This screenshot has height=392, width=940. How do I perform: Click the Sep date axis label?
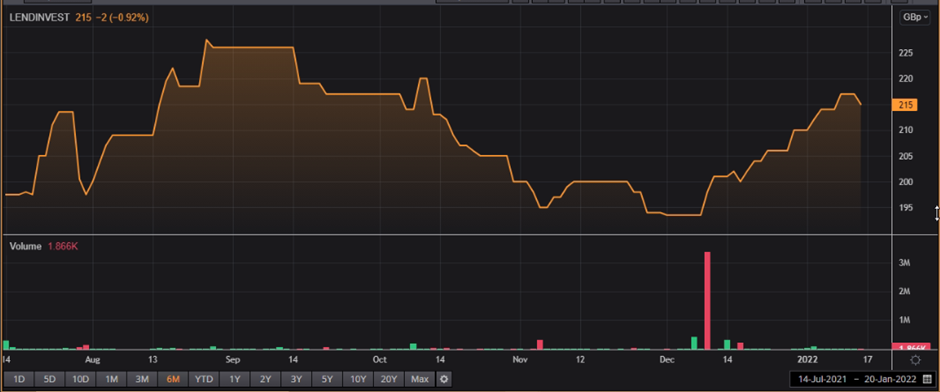(x=233, y=360)
